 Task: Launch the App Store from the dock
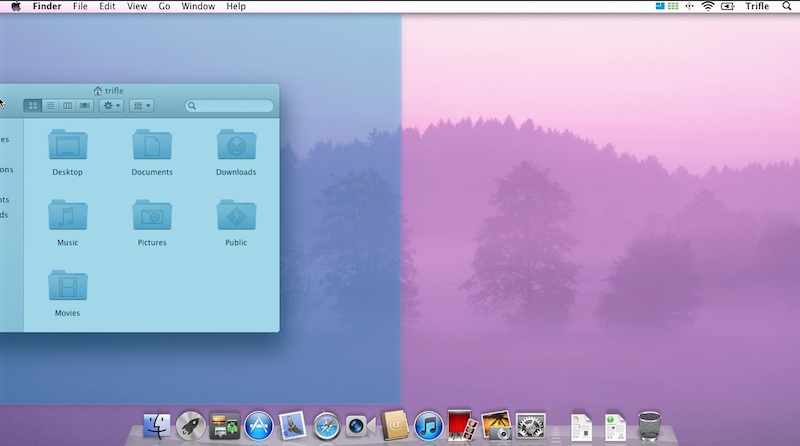tap(259, 426)
